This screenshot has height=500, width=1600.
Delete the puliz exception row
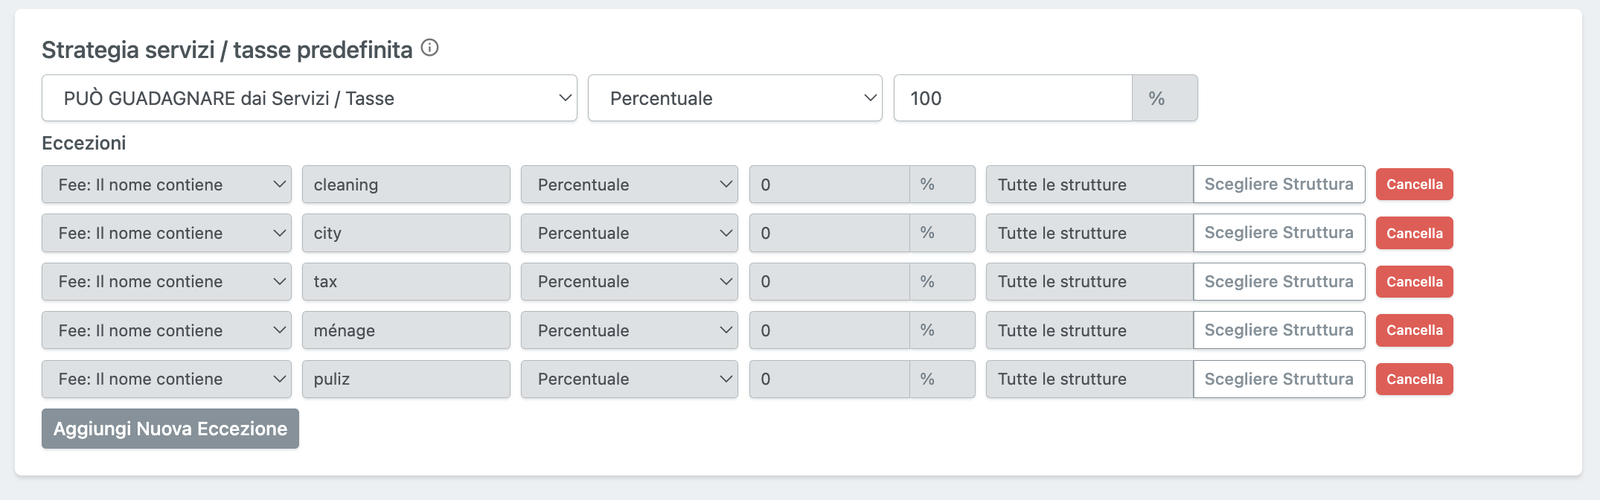click(1414, 379)
